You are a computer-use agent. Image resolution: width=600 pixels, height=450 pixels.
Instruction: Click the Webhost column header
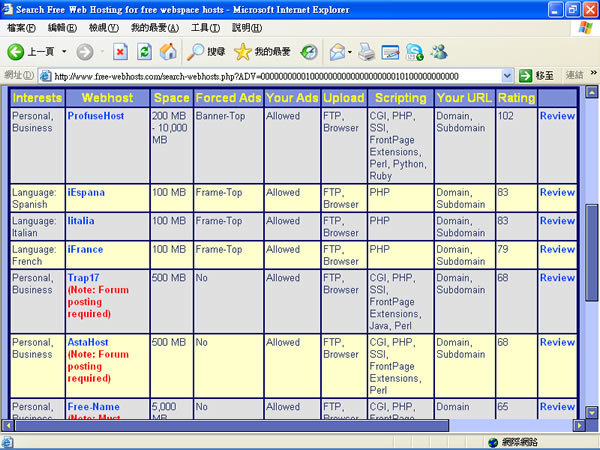click(108, 98)
